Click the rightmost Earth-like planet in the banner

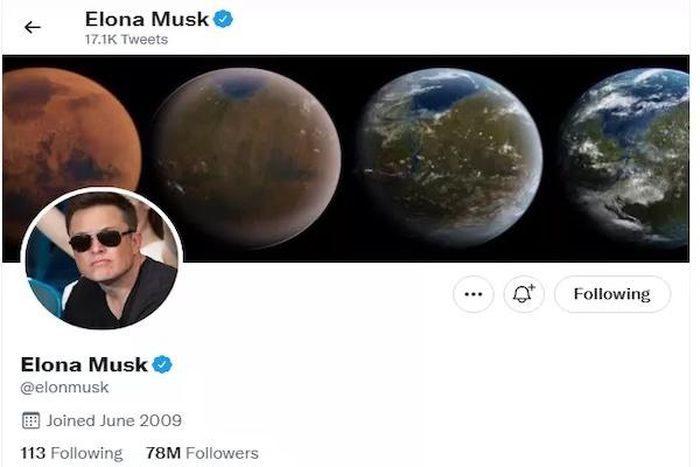click(x=630, y=157)
